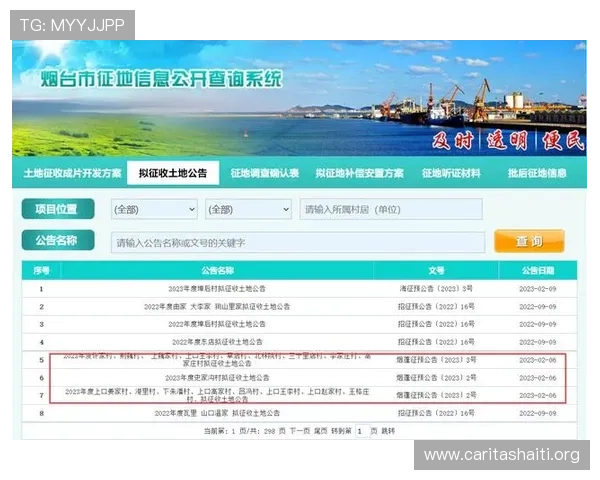This screenshot has height=480, width=600.
Task: Jump to the last page via 尾页
Action: (320, 431)
